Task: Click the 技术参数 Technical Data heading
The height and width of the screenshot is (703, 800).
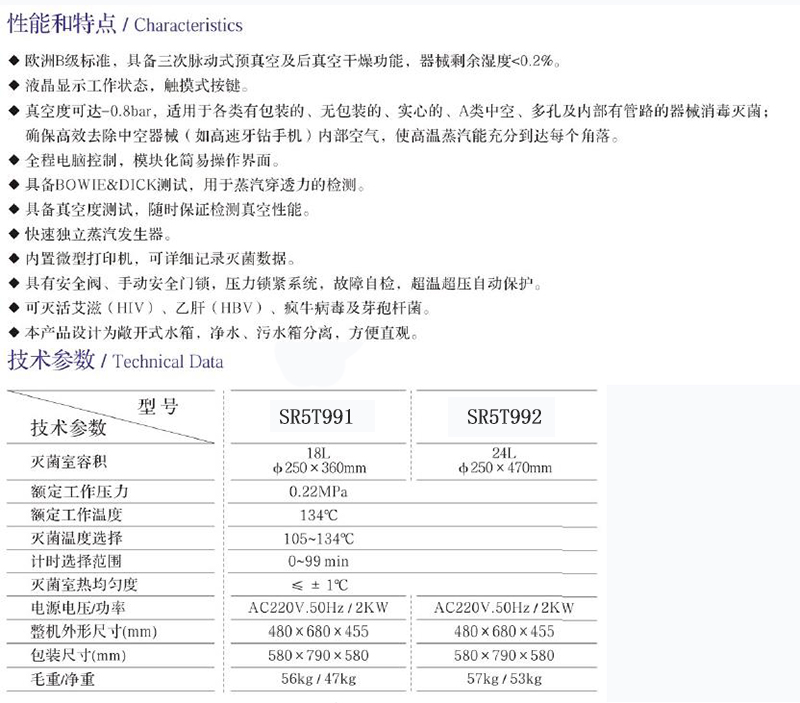Action: (x=115, y=361)
